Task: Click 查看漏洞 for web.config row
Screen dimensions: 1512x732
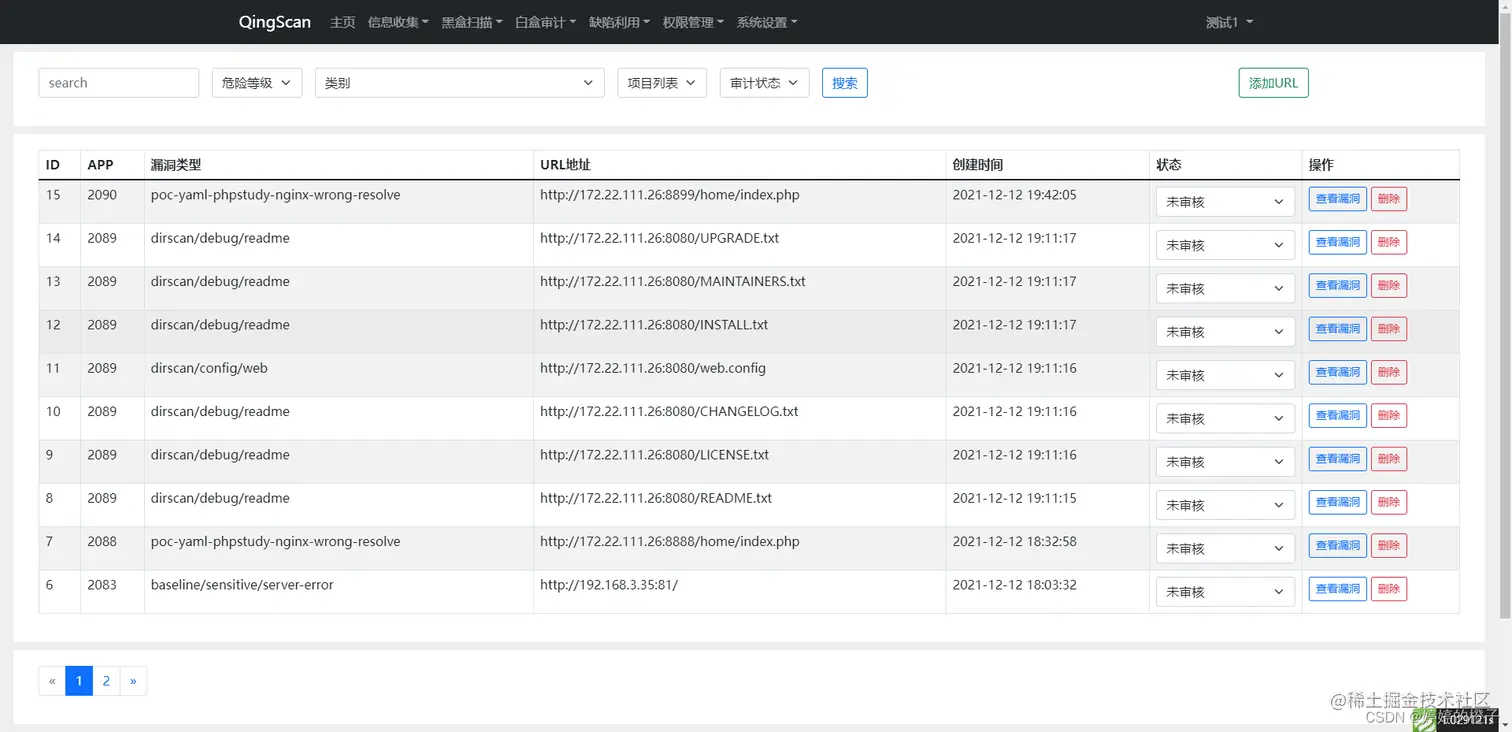Action: [1338, 372]
